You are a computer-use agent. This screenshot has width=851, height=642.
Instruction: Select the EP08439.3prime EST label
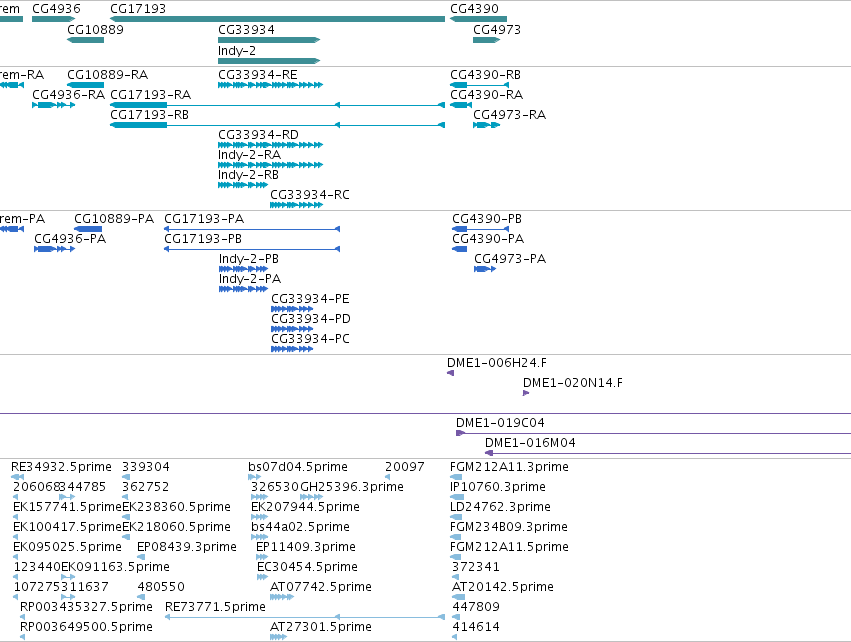pyautogui.click(x=187, y=547)
